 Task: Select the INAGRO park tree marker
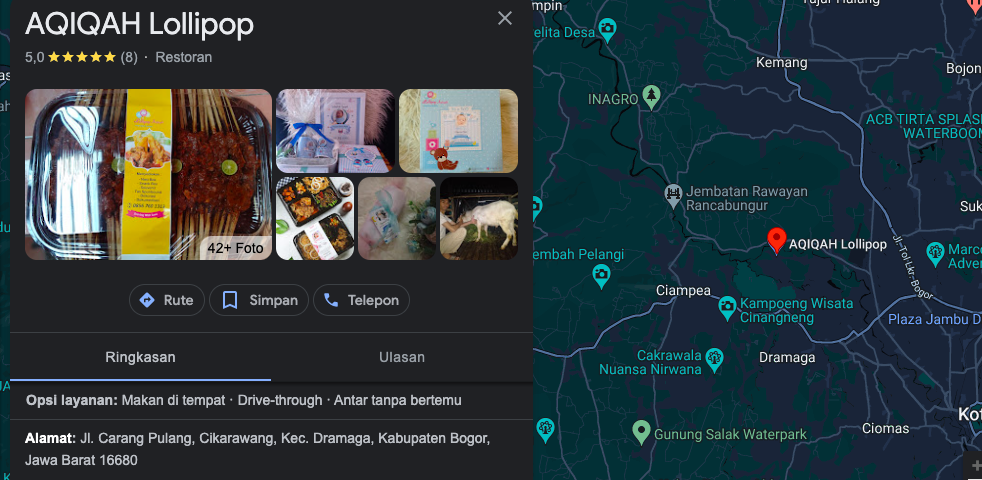652,97
